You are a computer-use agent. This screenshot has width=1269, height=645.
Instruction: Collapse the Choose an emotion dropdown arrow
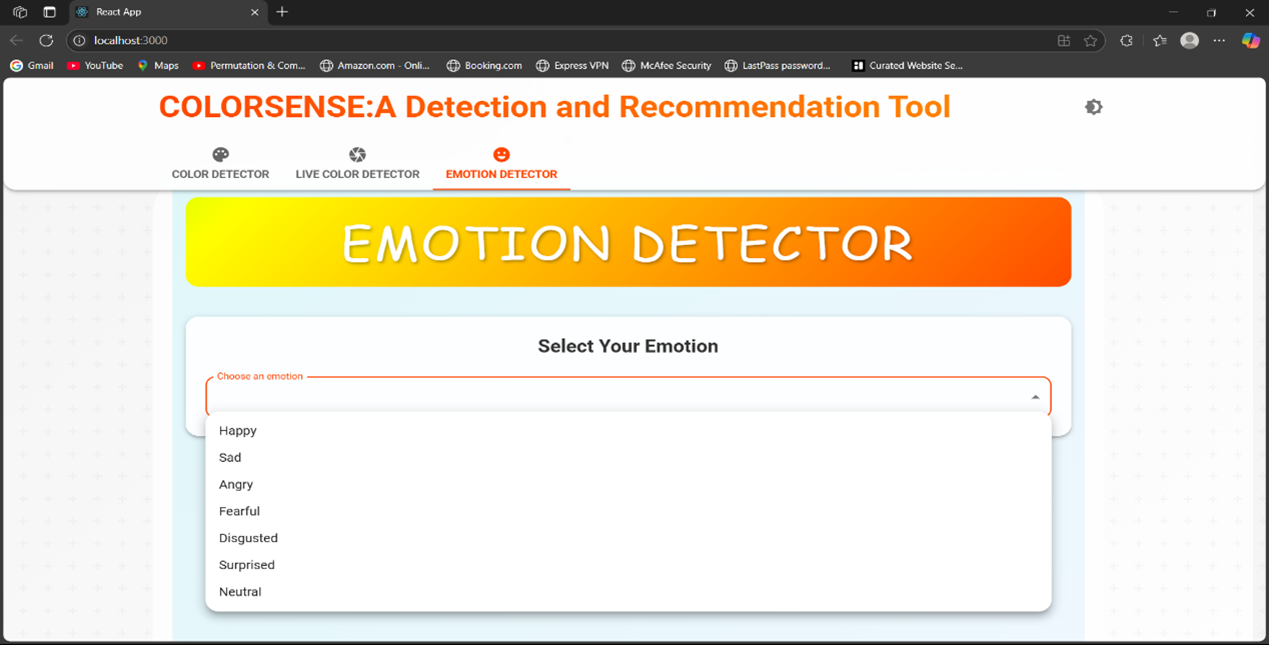(x=1035, y=397)
